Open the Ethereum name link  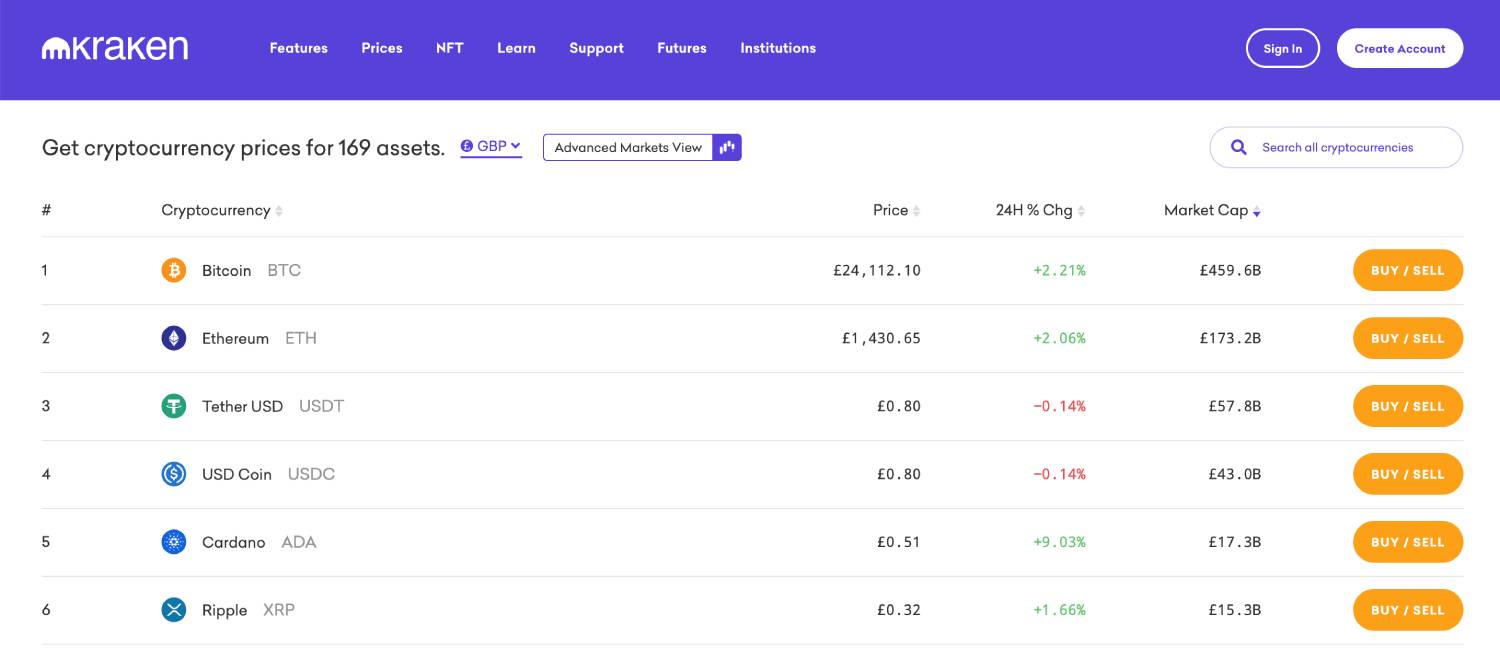pos(235,338)
